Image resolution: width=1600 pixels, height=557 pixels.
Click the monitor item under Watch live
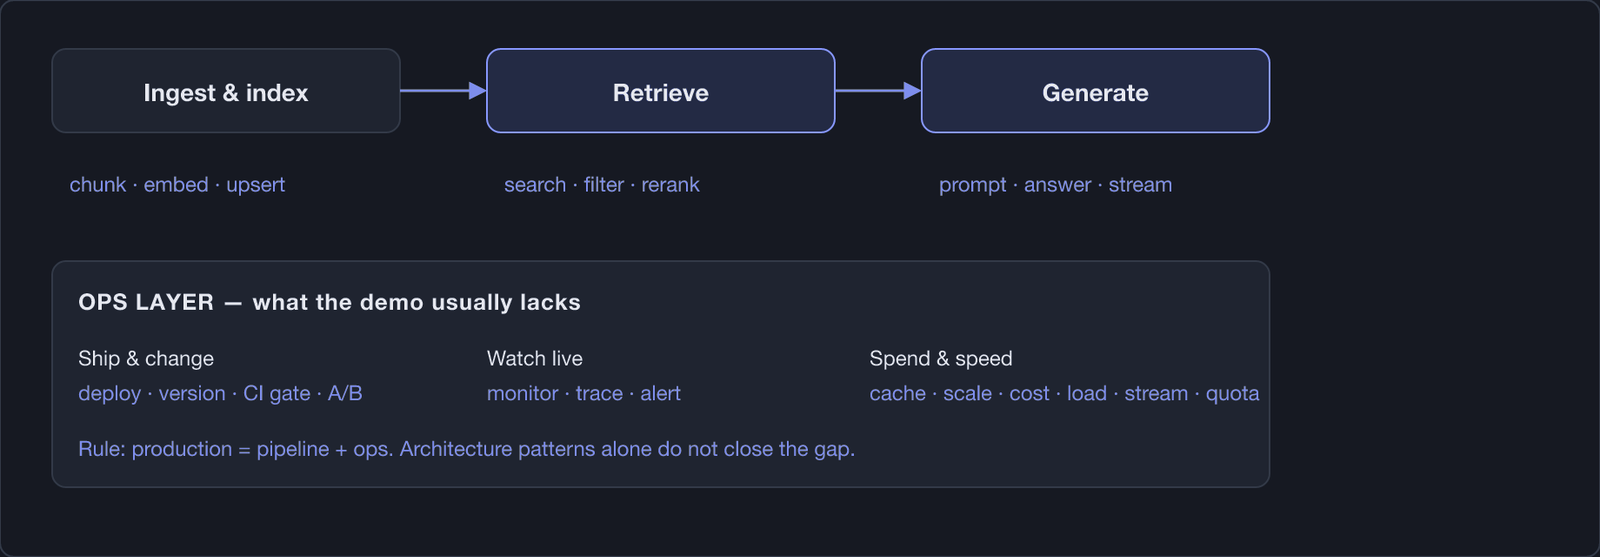point(522,394)
